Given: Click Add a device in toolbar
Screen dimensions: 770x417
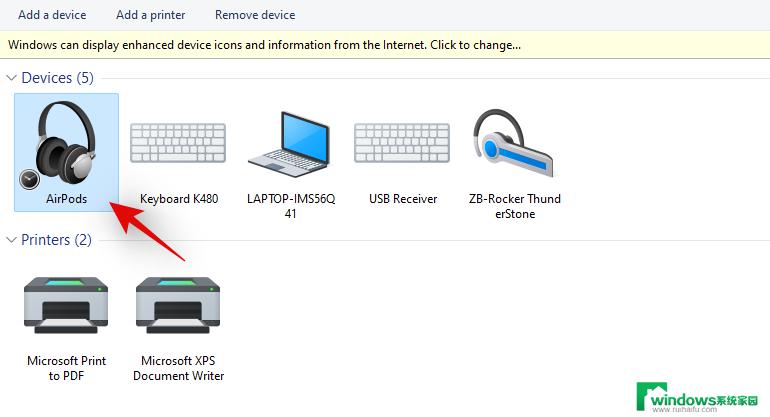Looking at the screenshot, I should (52, 15).
